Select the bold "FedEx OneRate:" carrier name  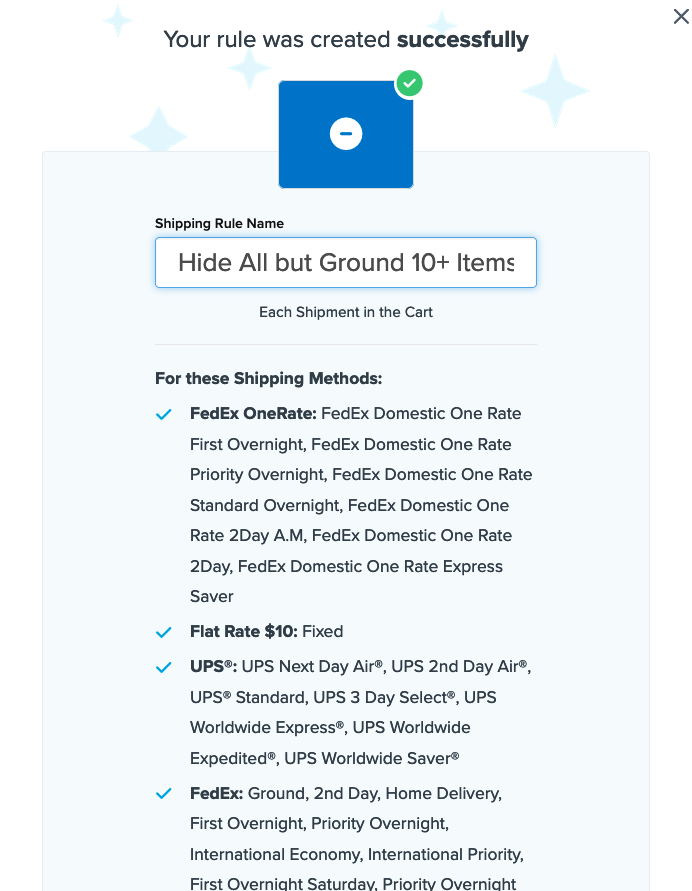click(253, 414)
